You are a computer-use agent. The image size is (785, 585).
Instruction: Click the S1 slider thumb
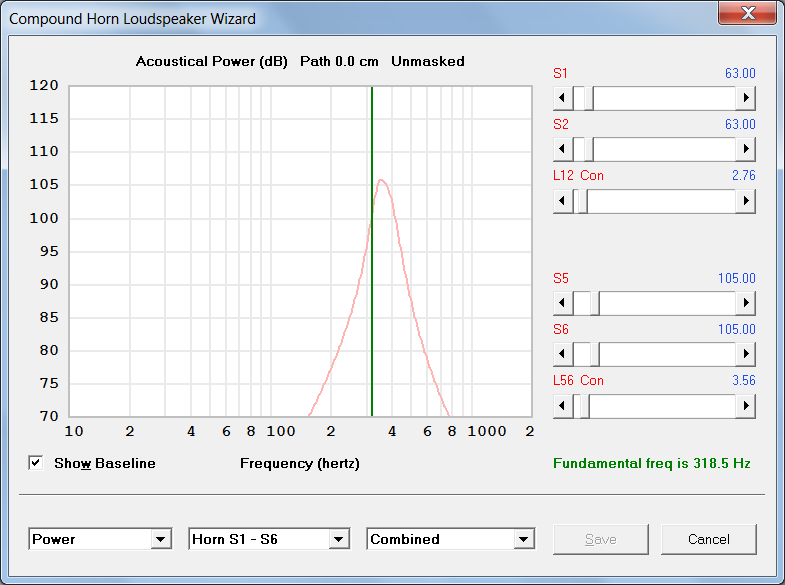click(589, 98)
